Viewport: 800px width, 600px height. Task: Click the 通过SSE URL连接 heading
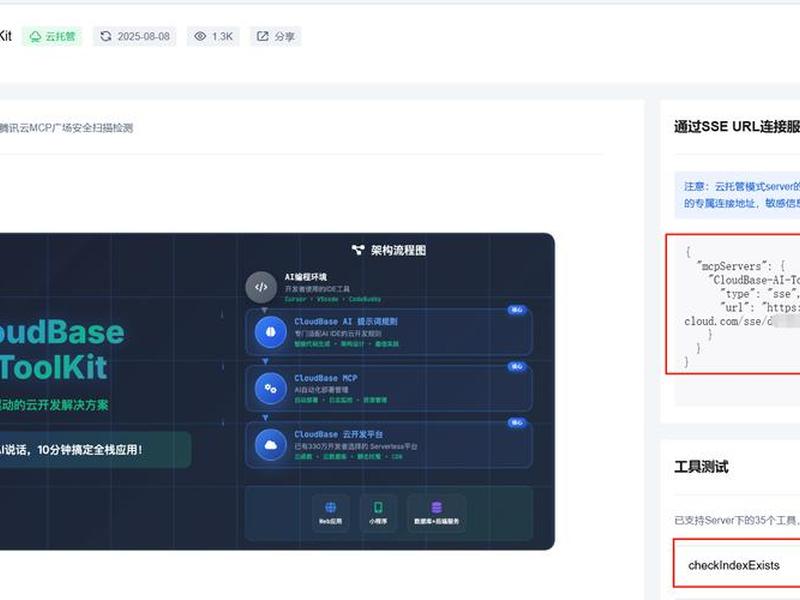coord(737,127)
